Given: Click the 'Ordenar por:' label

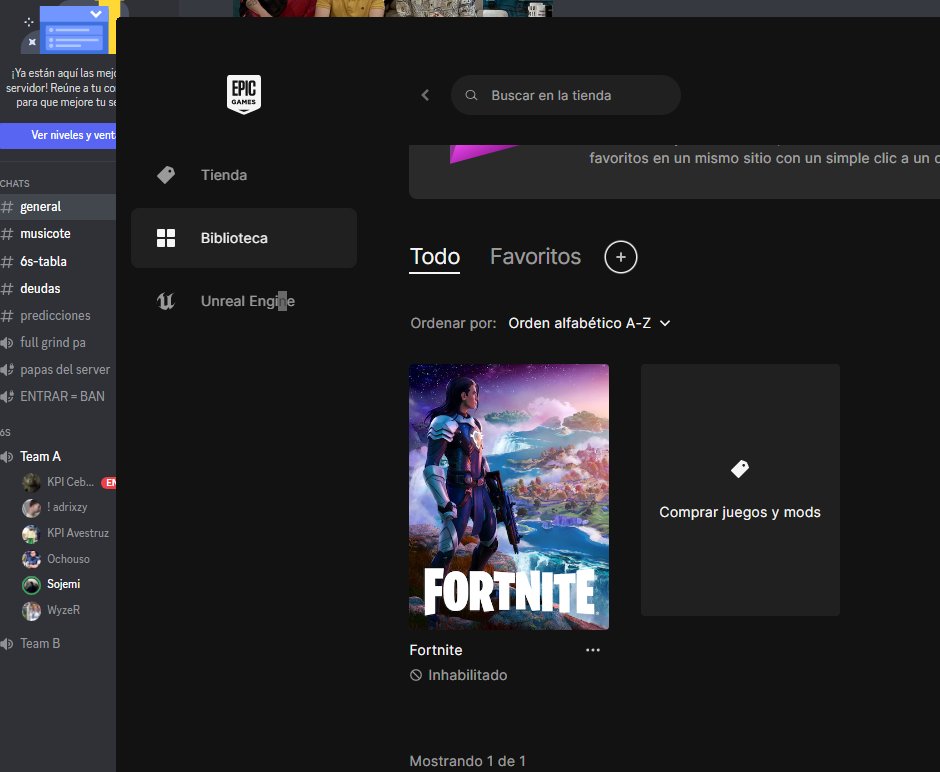Looking at the screenshot, I should [453, 323].
